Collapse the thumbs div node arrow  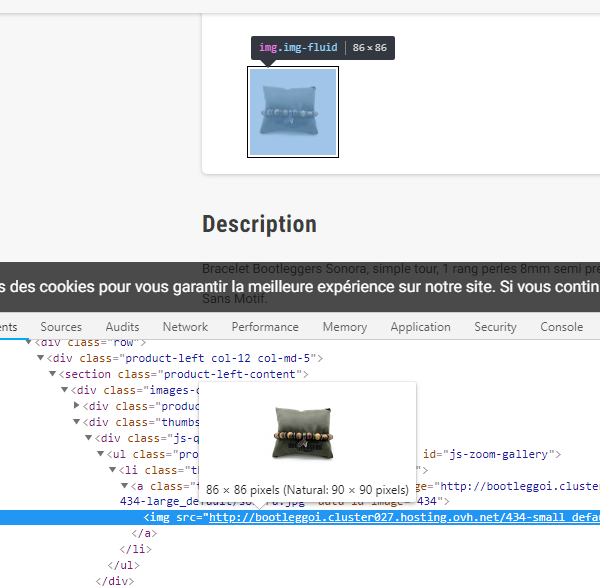(76, 422)
